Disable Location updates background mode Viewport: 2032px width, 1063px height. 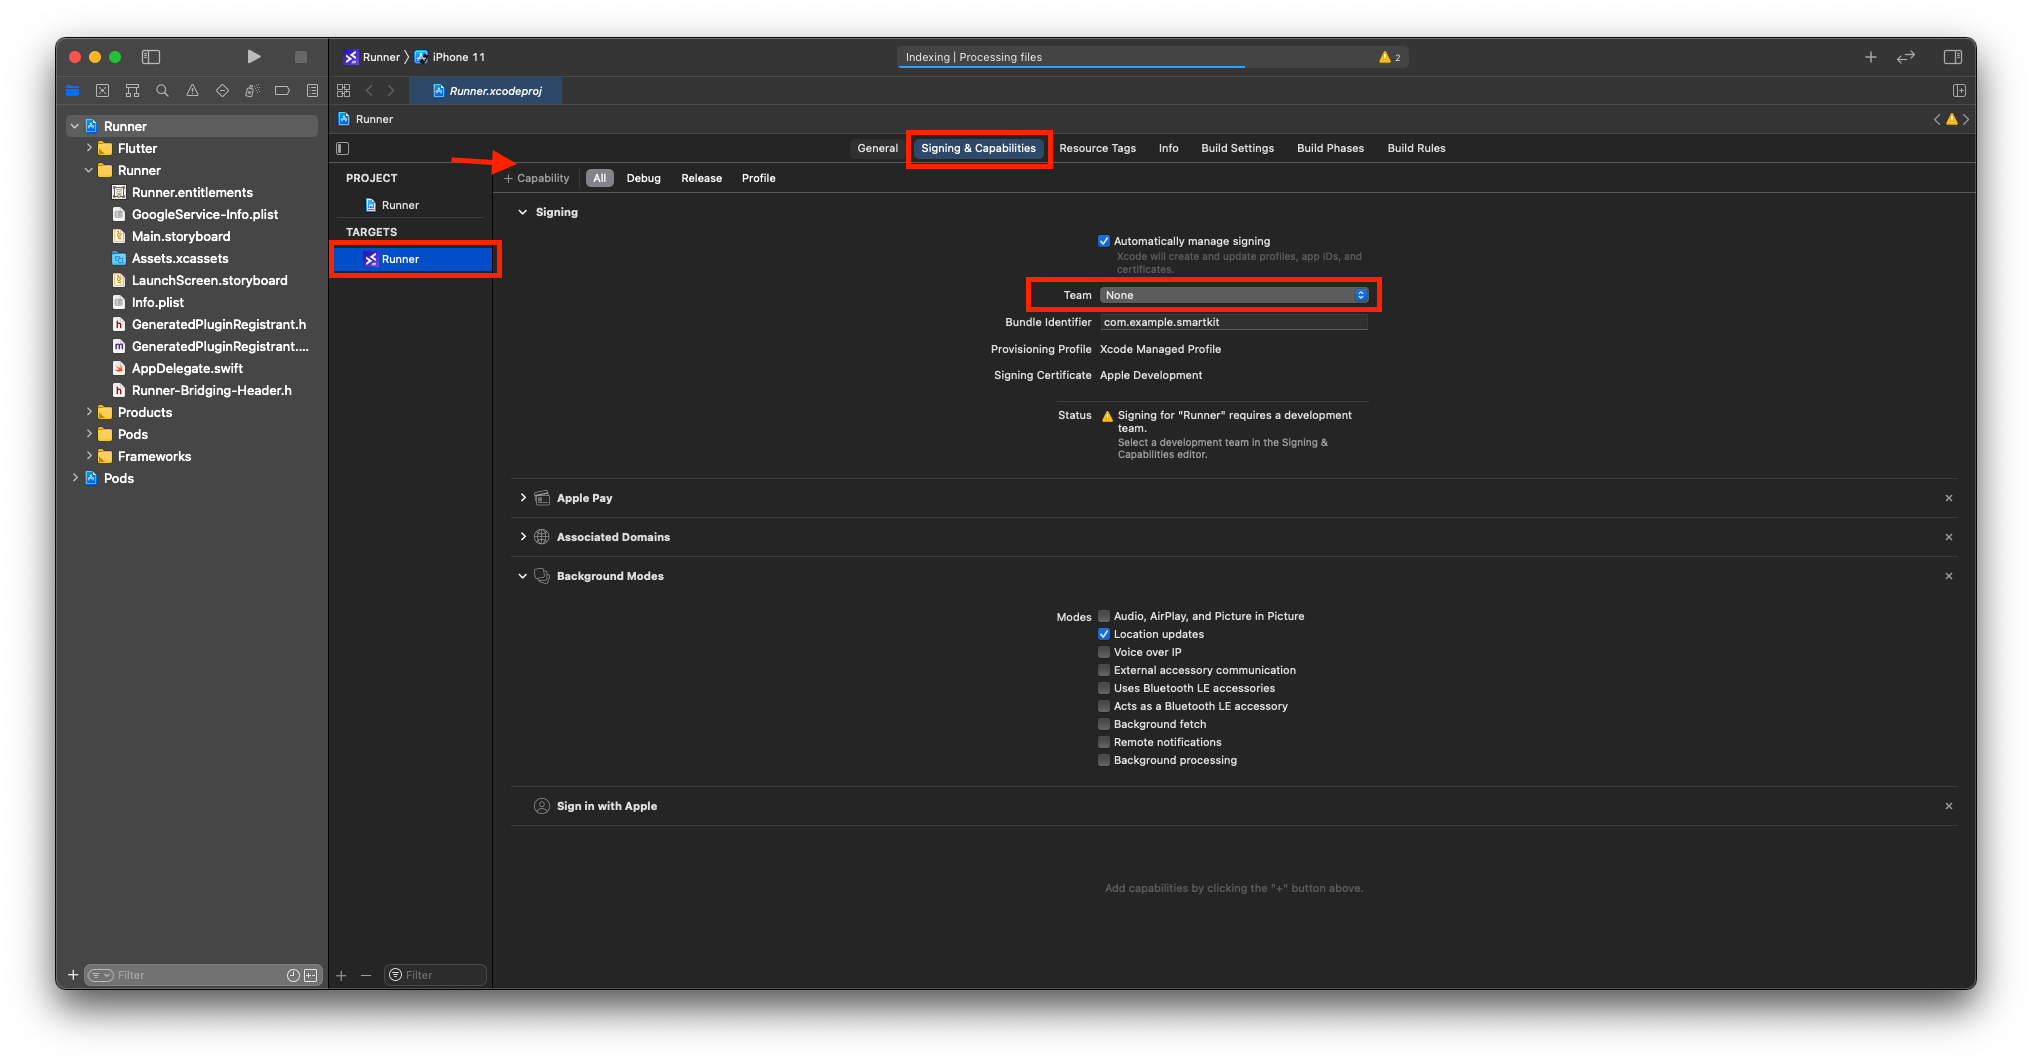[1104, 634]
